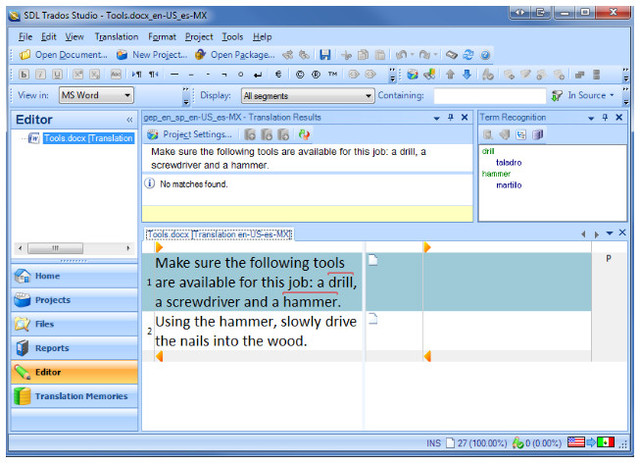Click the term 'taladro'
The height and width of the screenshot is (464, 640).
[x=509, y=162]
